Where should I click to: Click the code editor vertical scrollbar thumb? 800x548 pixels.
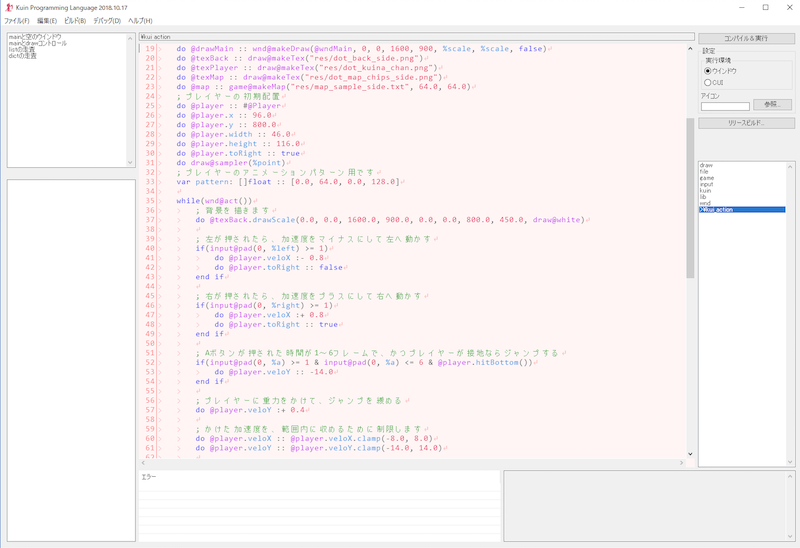click(x=690, y=198)
